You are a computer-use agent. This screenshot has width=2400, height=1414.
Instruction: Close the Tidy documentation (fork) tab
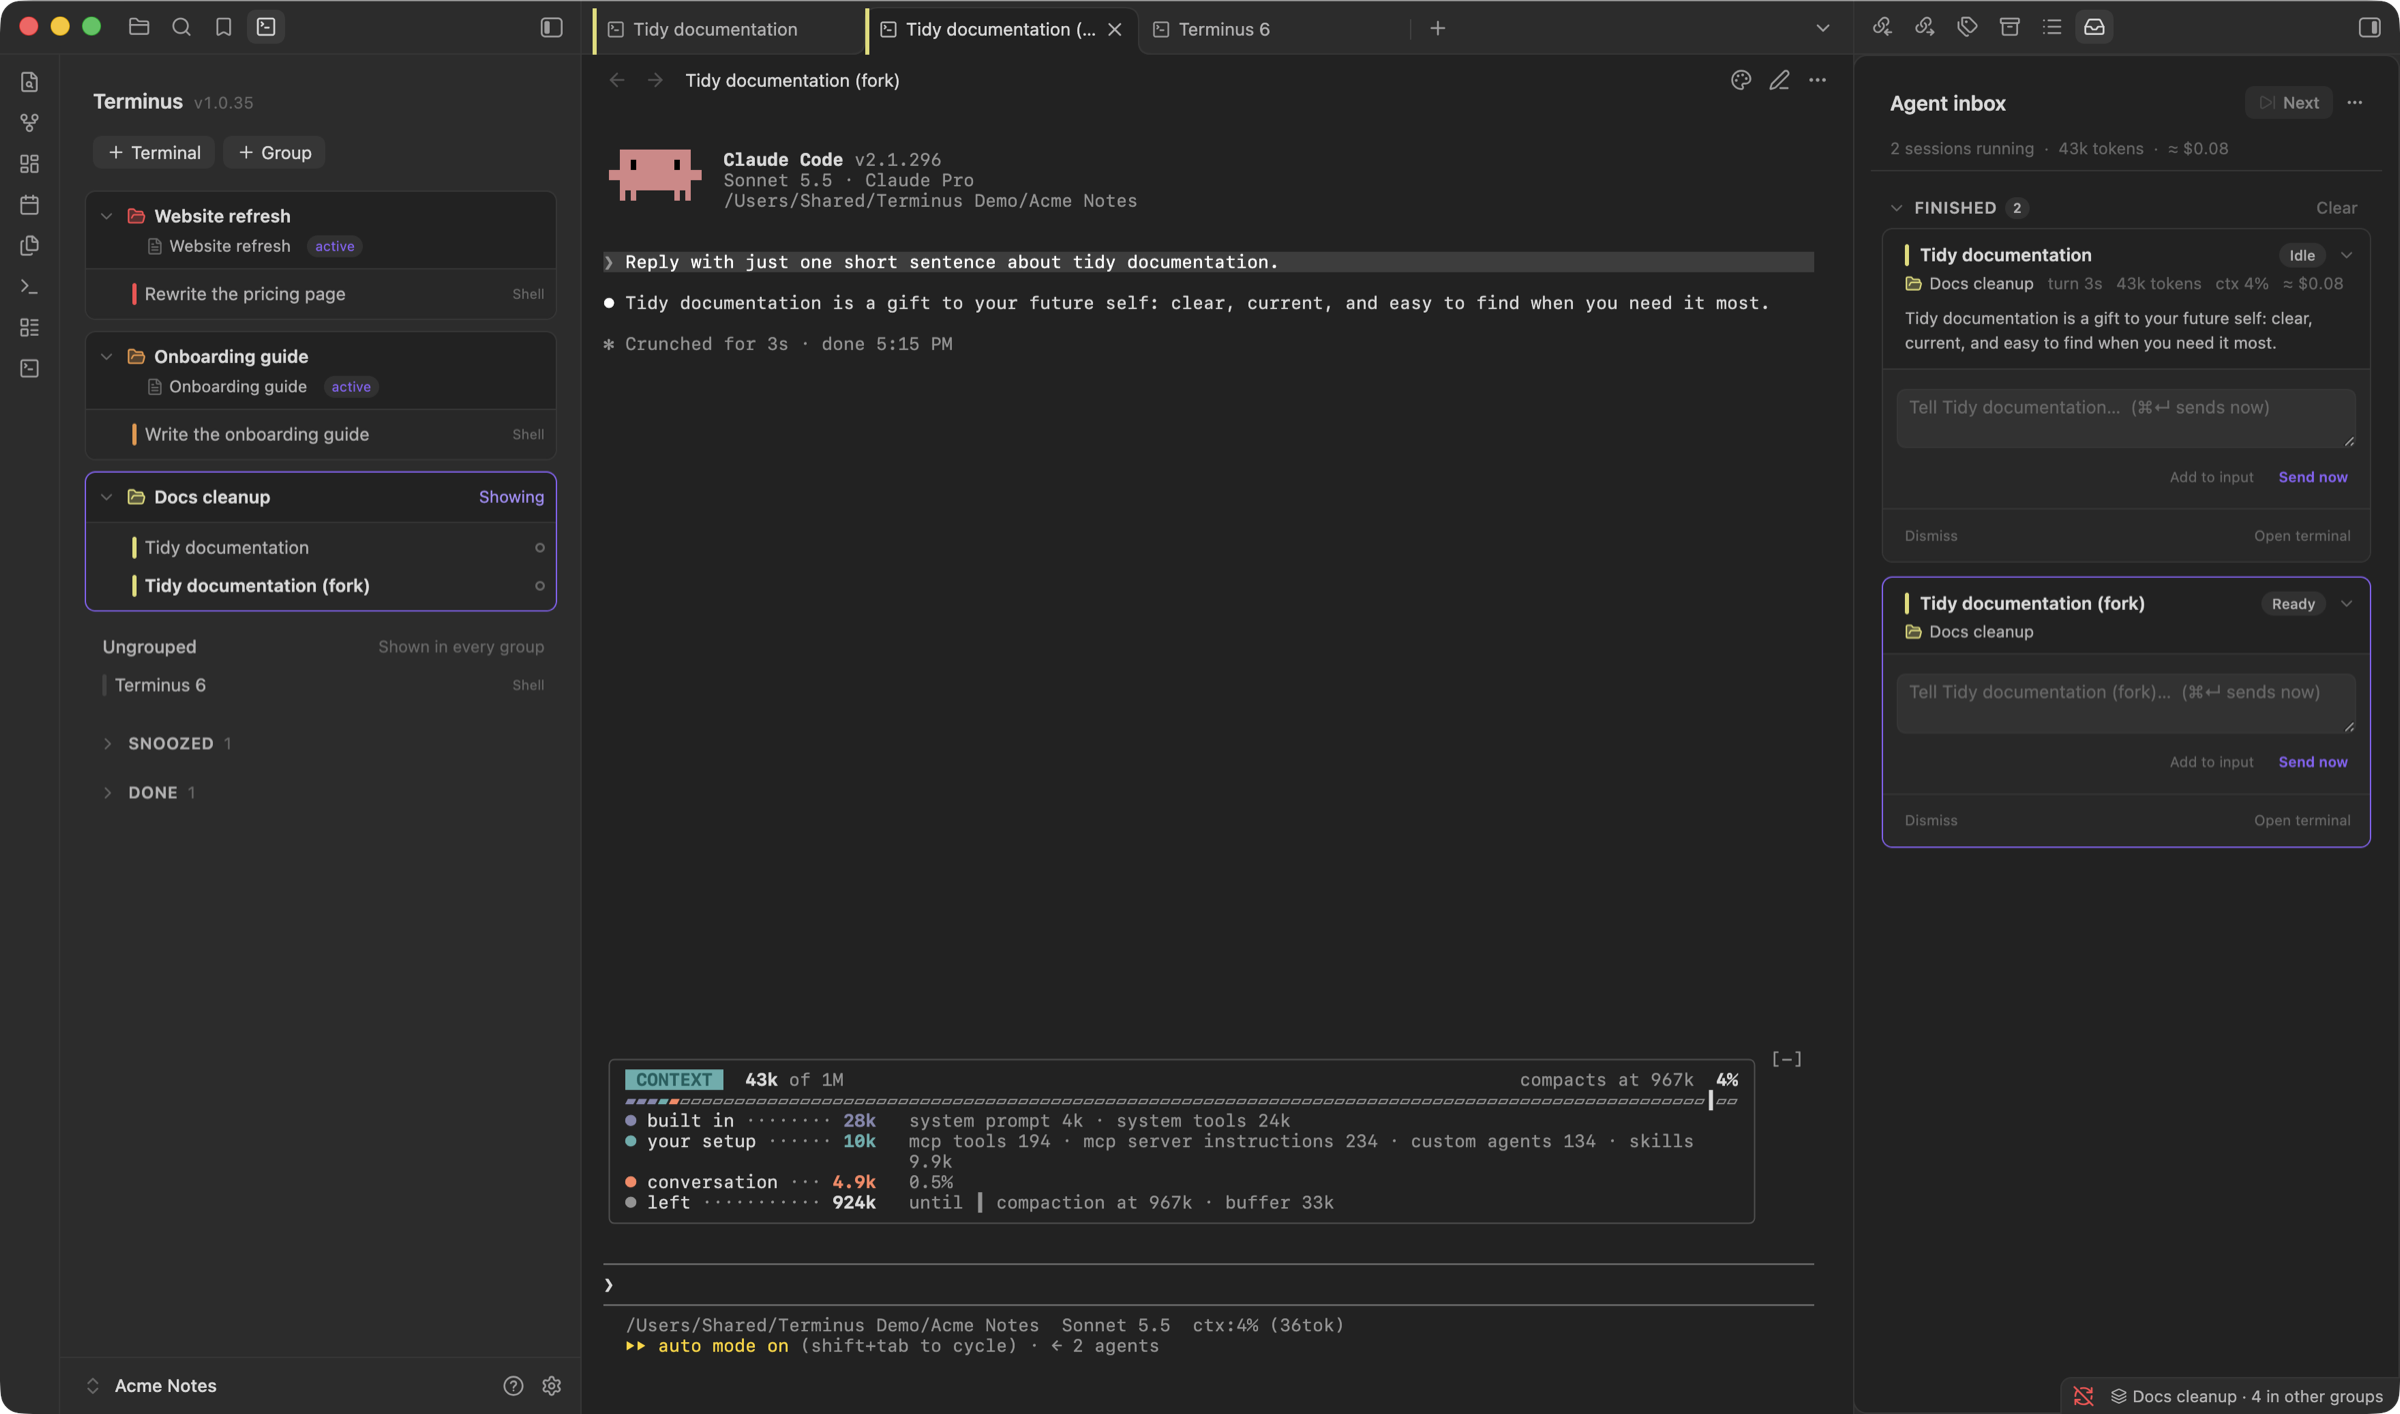pyautogui.click(x=1115, y=29)
